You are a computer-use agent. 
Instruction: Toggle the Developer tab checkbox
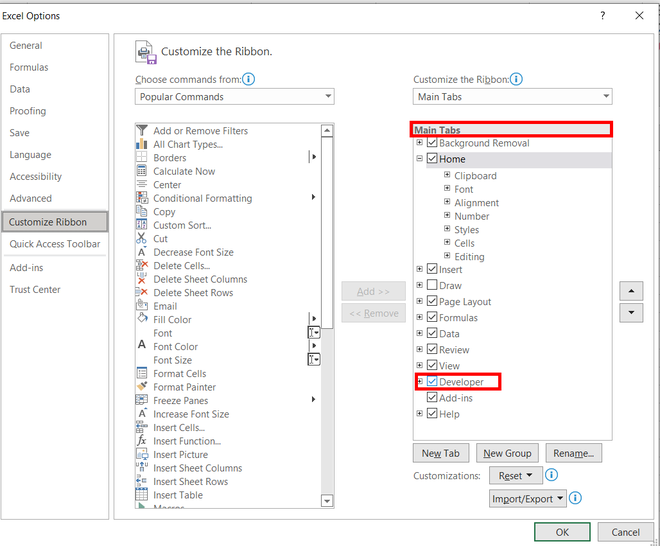(x=432, y=381)
